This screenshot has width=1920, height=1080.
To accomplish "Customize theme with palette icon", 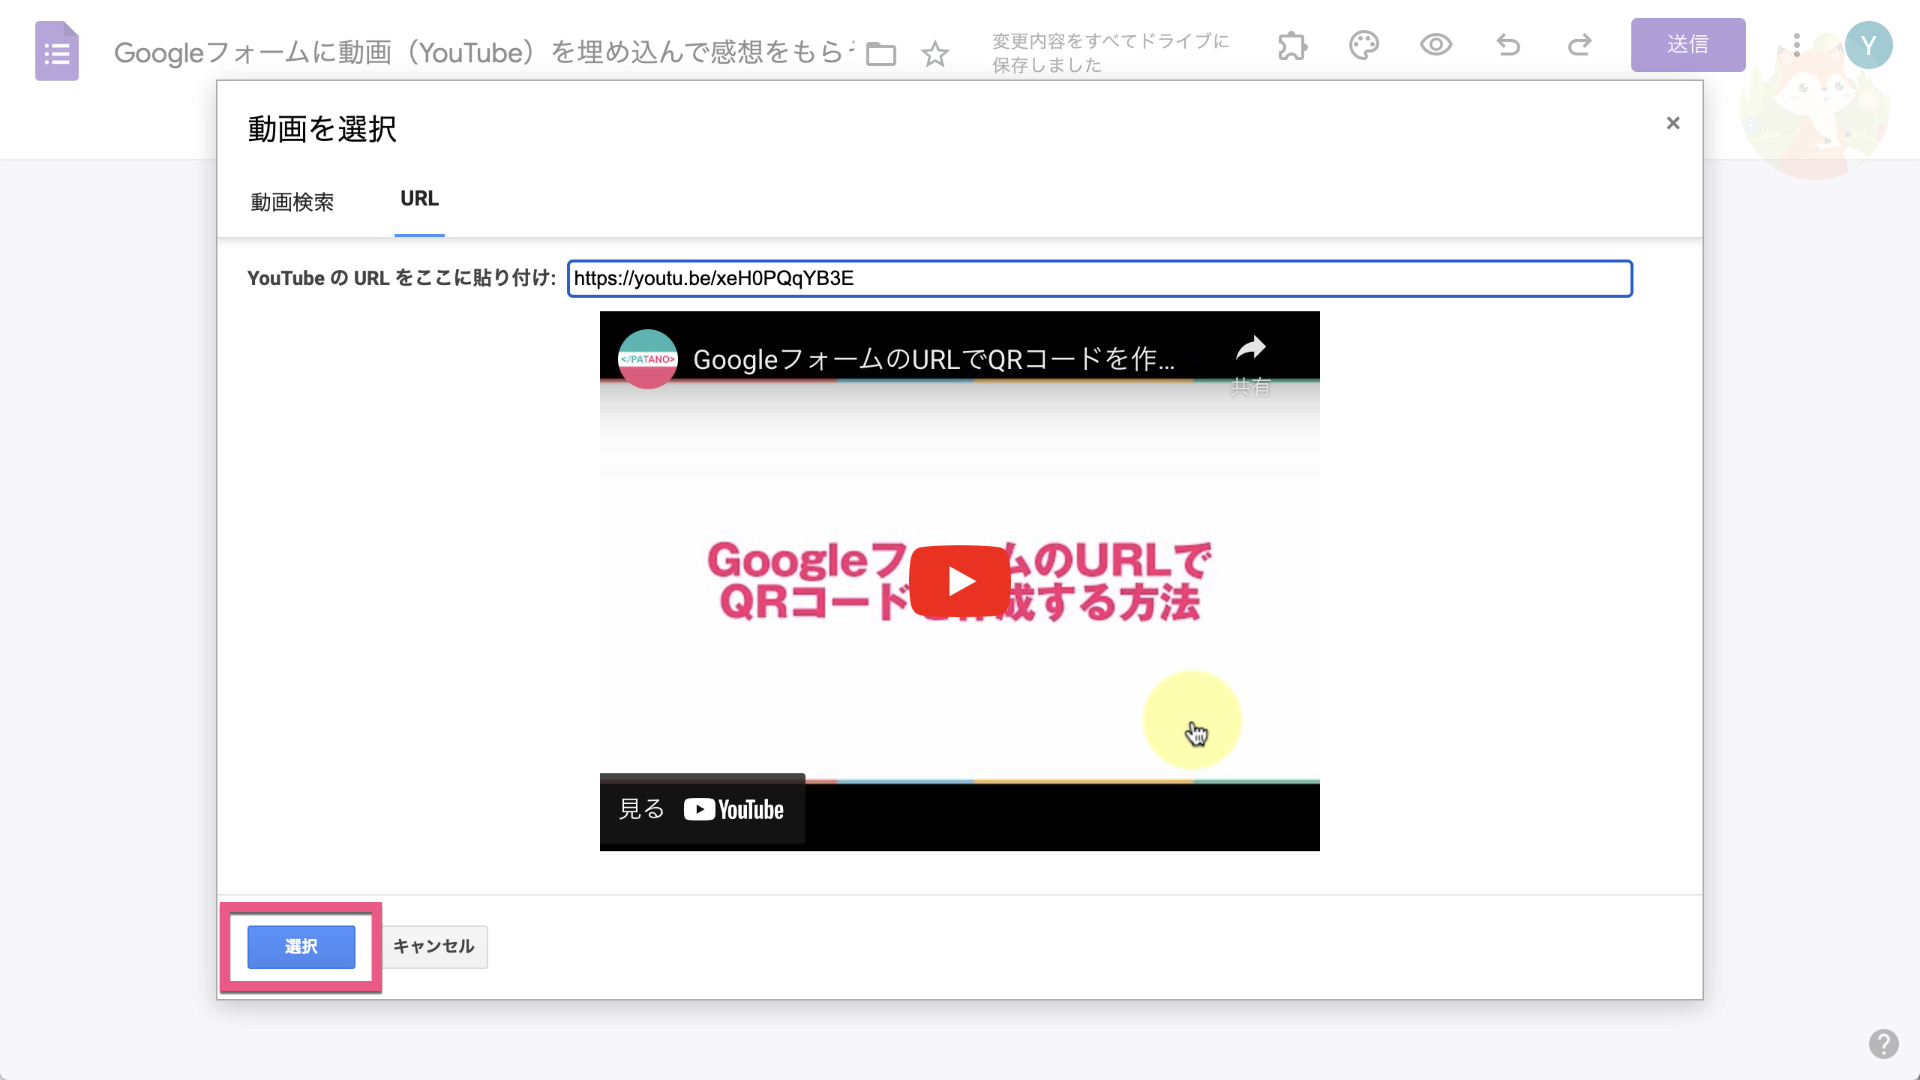I will [x=1364, y=45].
